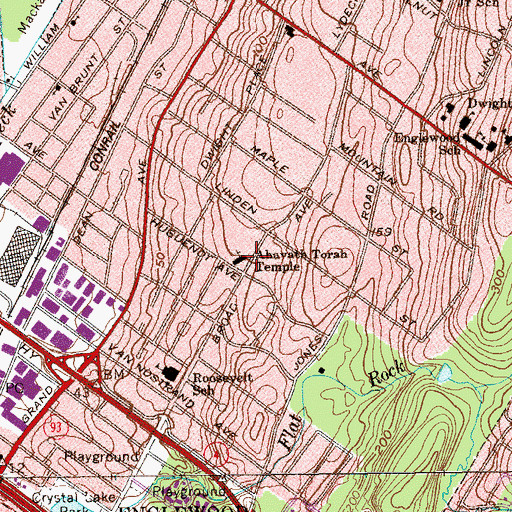Image resolution: width=512 pixels, height=512 pixels.
Task: Click the 'CONRAIL' railroad label
Action: tap(105, 146)
